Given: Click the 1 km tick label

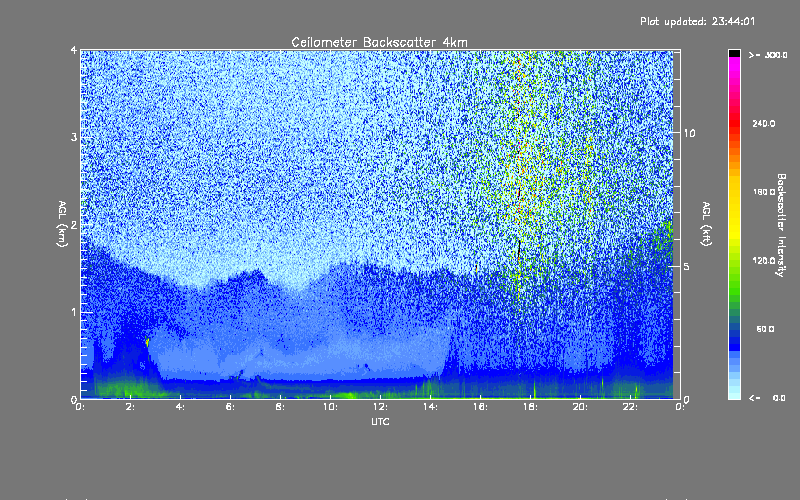Looking at the screenshot, I should 74,312.
